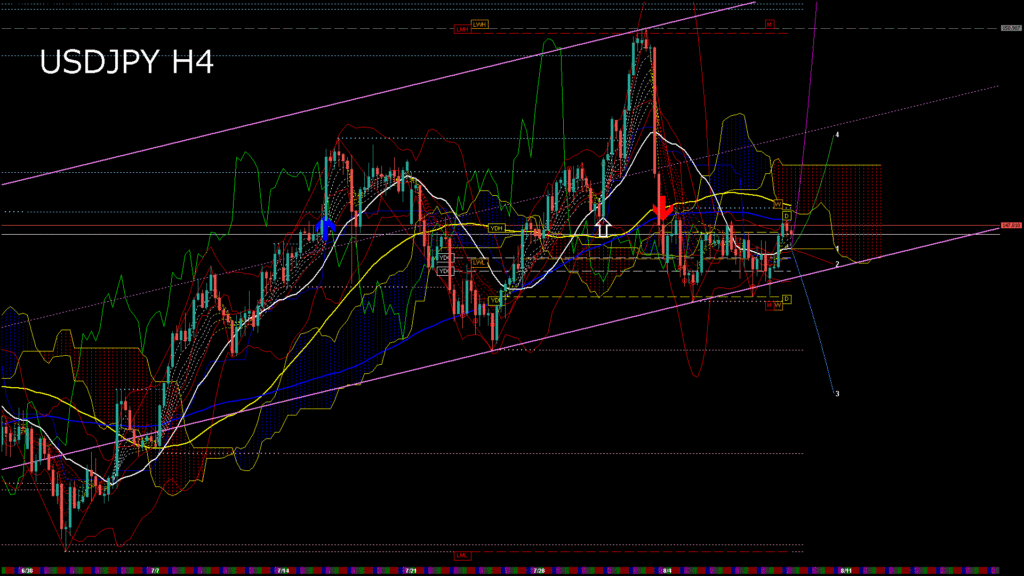
Task: Select the 147.210 current price tag
Action: pyautogui.click(x=1011, y=226)
